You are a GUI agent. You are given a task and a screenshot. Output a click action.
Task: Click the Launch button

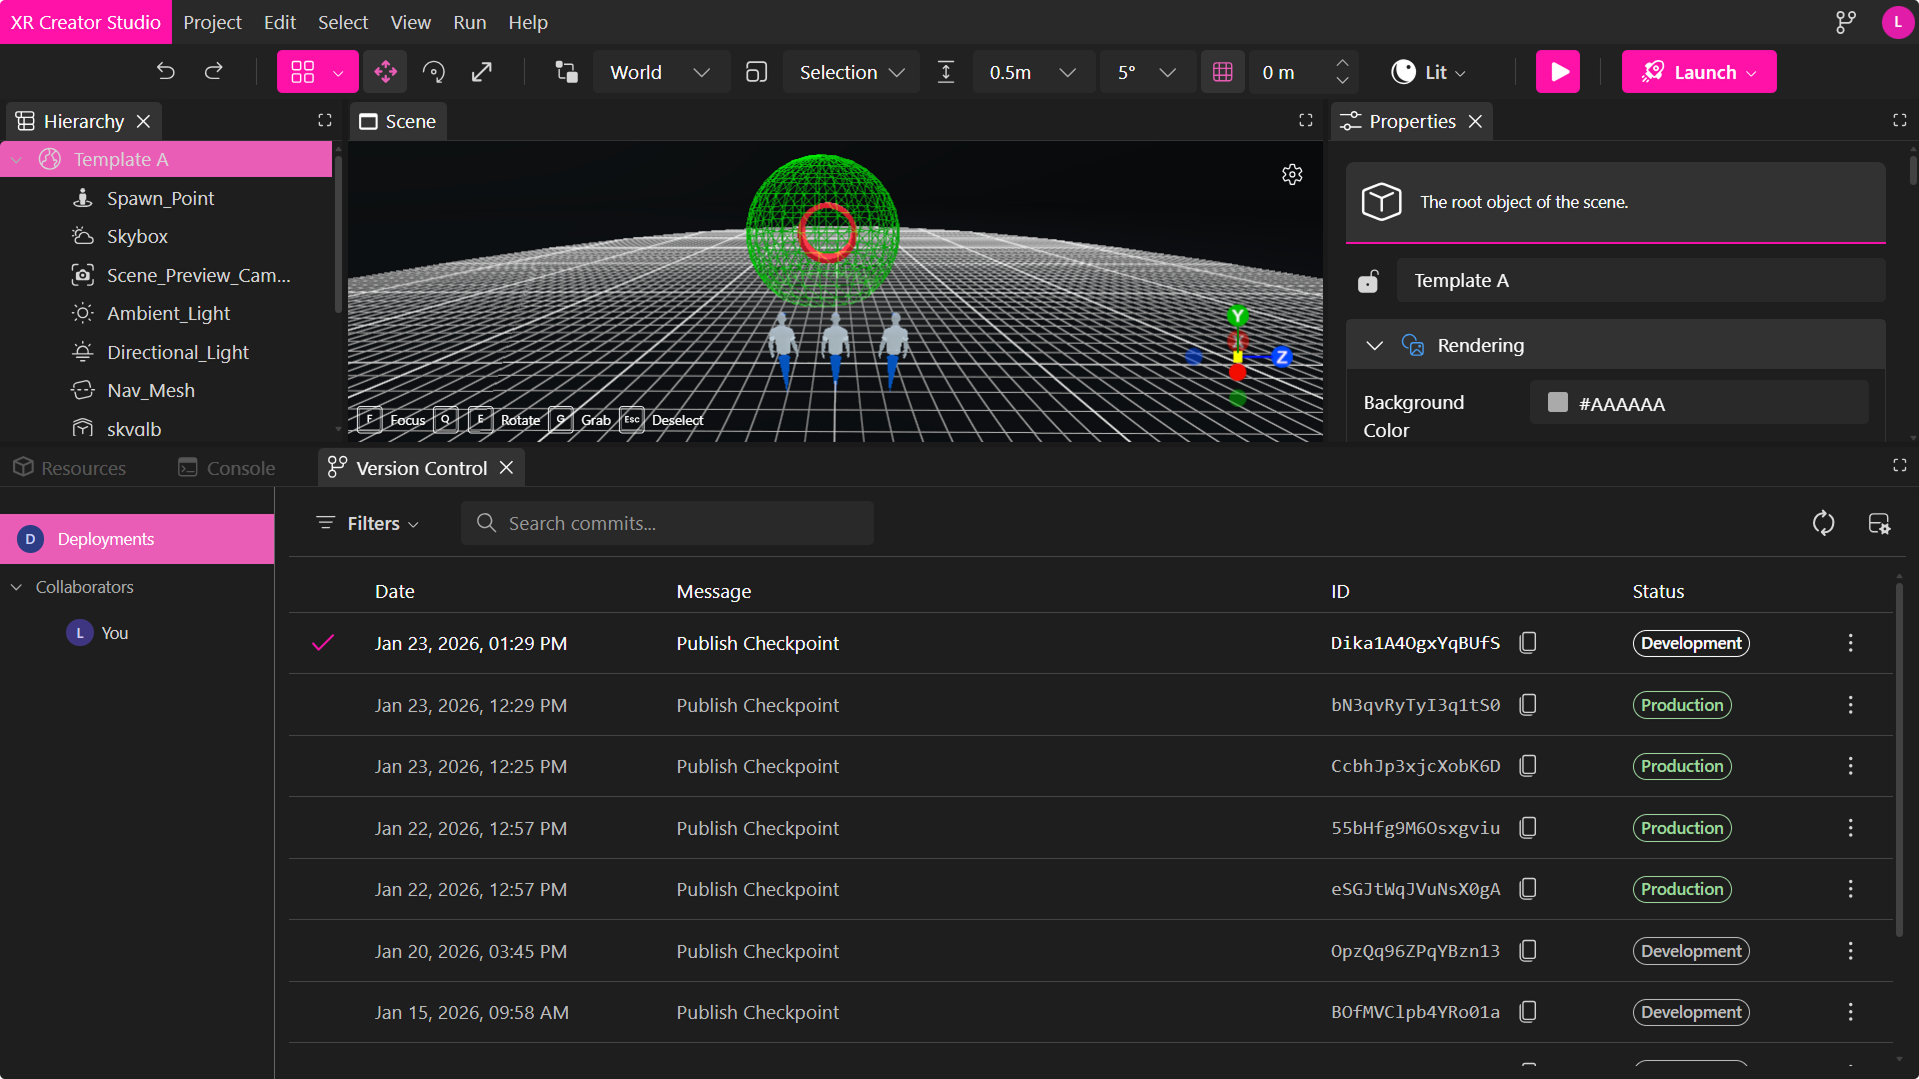(x=1698, y=72)
